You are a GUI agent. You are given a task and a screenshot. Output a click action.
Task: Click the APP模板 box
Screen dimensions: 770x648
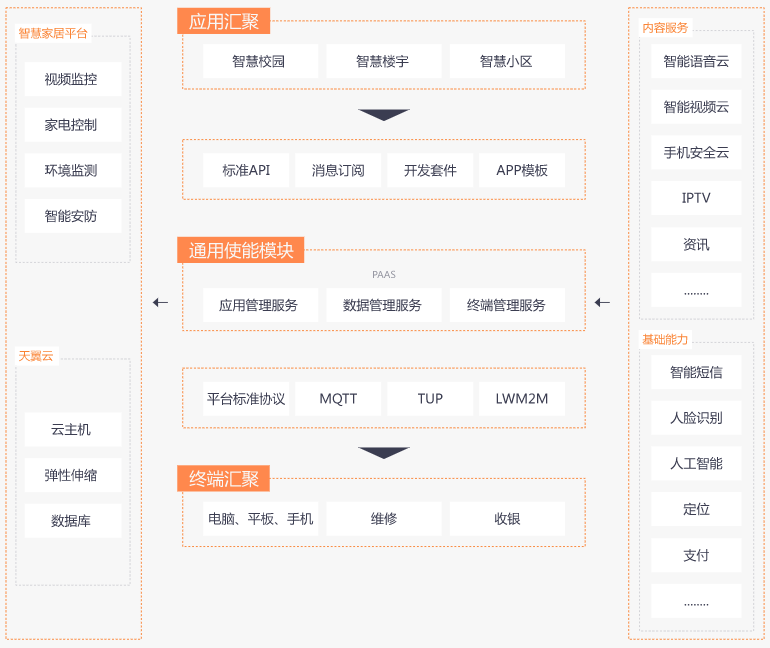click(522, 170)
